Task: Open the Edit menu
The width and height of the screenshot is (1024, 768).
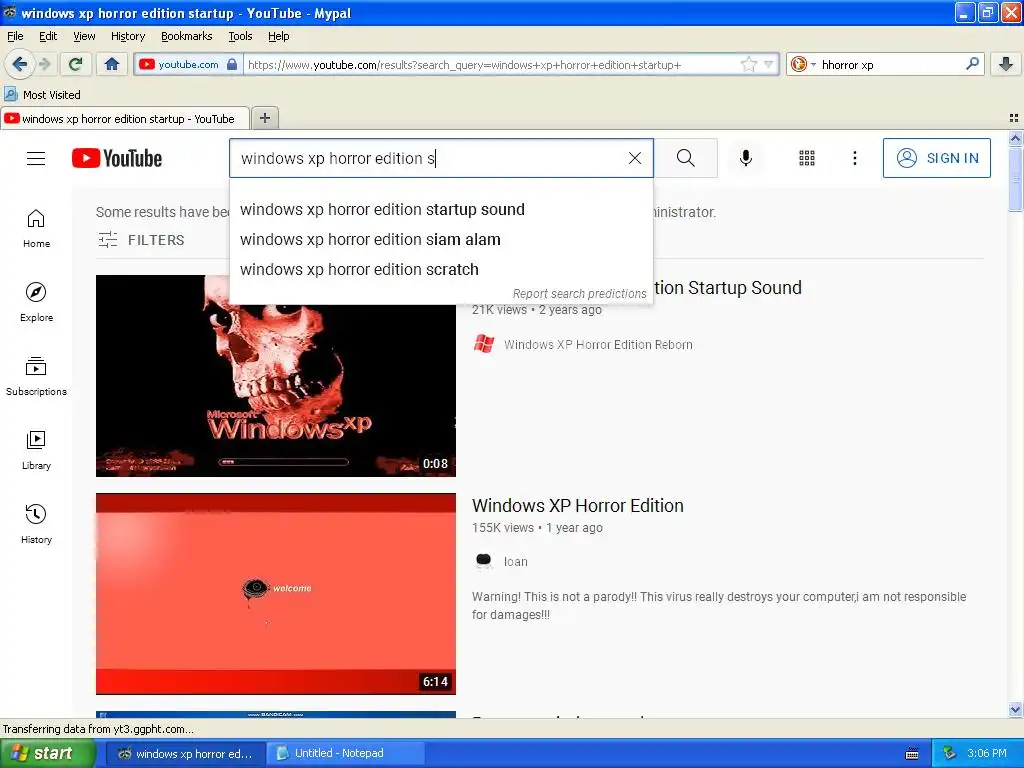Action: pos(48,36)
